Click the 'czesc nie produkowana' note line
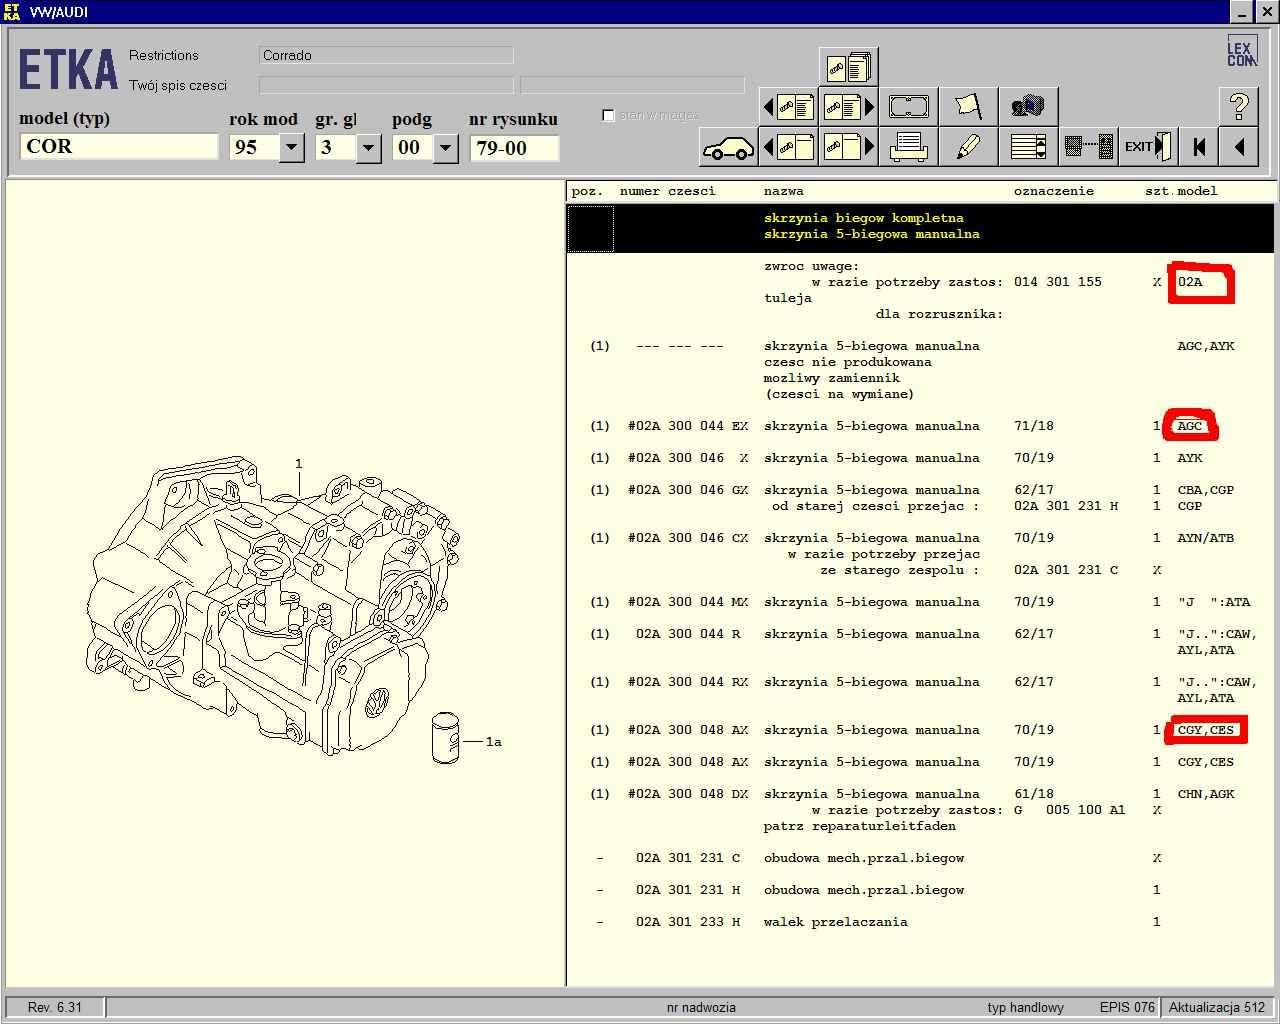This screenshot has width=1280, height=1024. pos(847,362)
